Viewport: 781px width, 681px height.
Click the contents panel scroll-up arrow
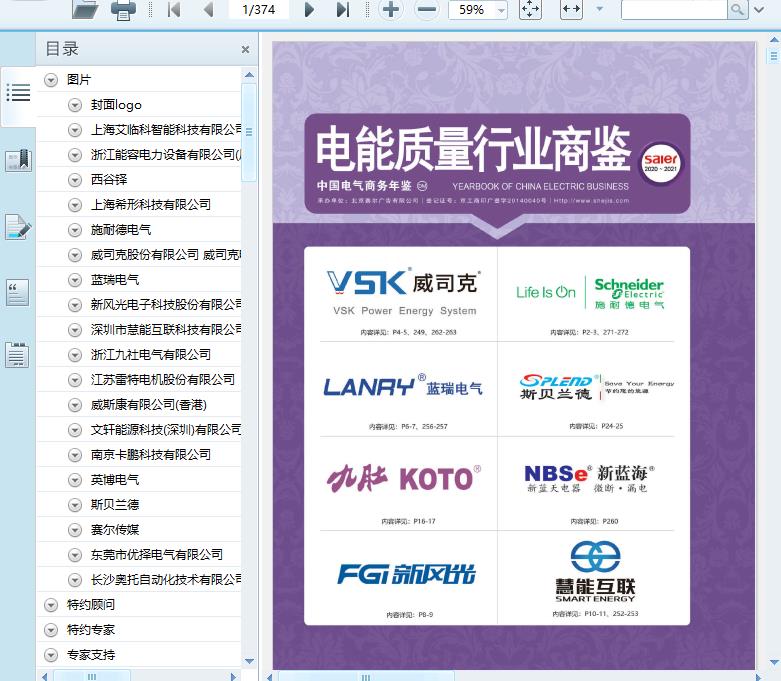[x=250, y=75]
